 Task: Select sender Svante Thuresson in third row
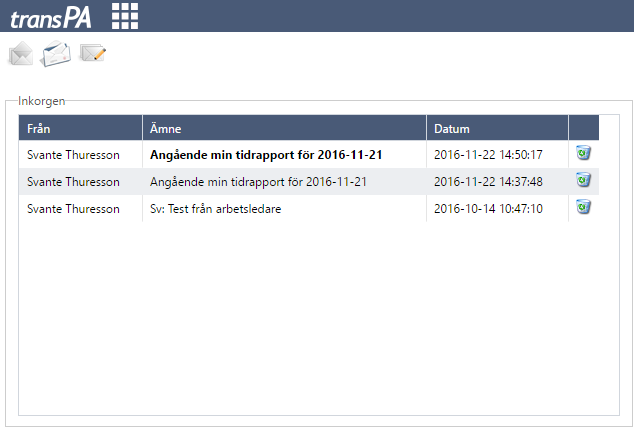click(x=73, y=209)
